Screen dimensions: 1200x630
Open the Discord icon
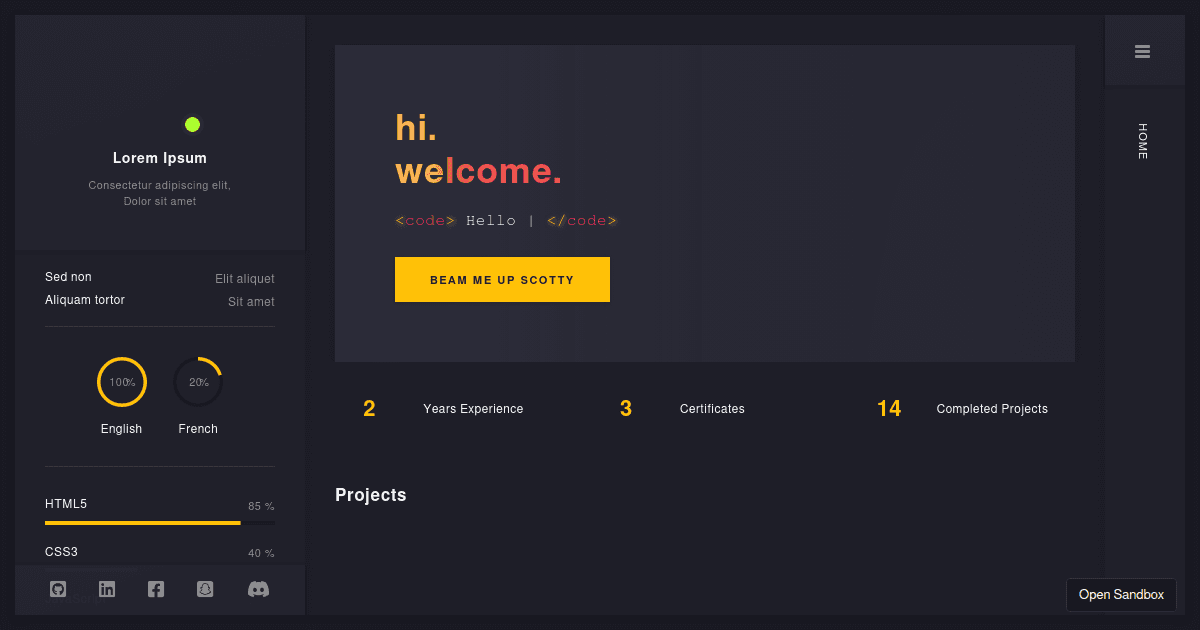pos(258,589)
